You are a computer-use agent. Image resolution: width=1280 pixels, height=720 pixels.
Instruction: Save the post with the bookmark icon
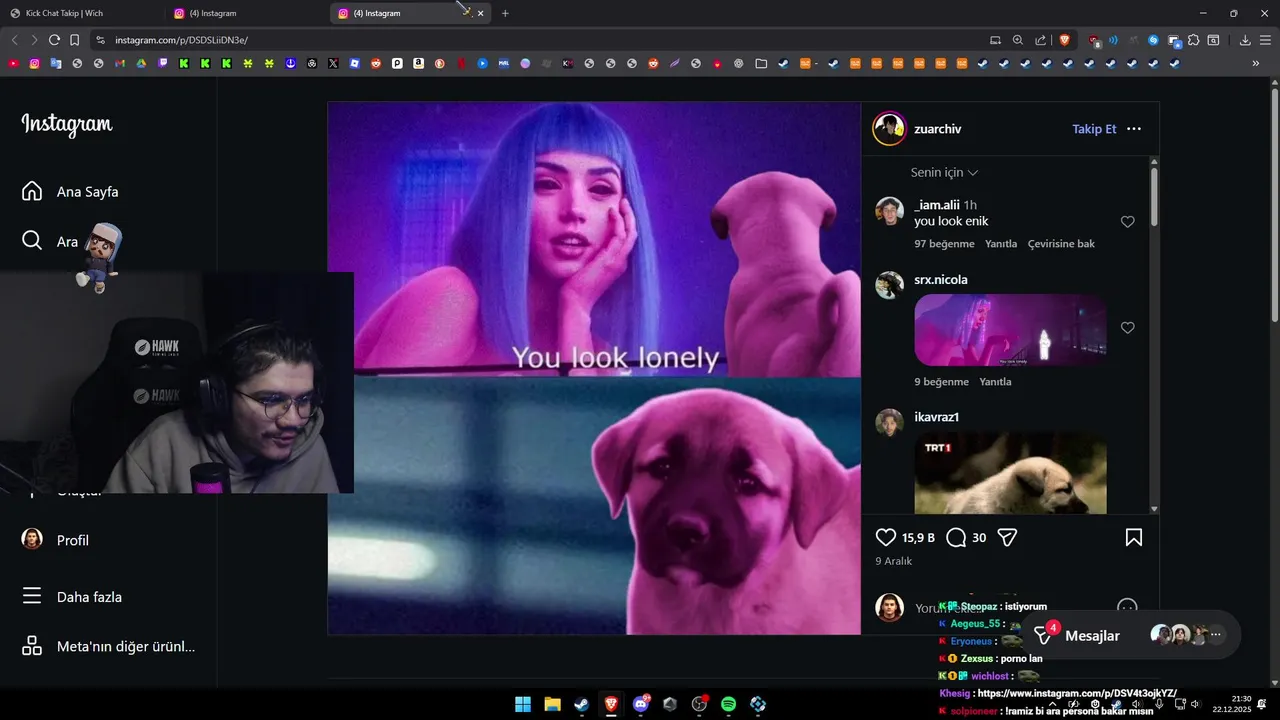coord(1134,537)
